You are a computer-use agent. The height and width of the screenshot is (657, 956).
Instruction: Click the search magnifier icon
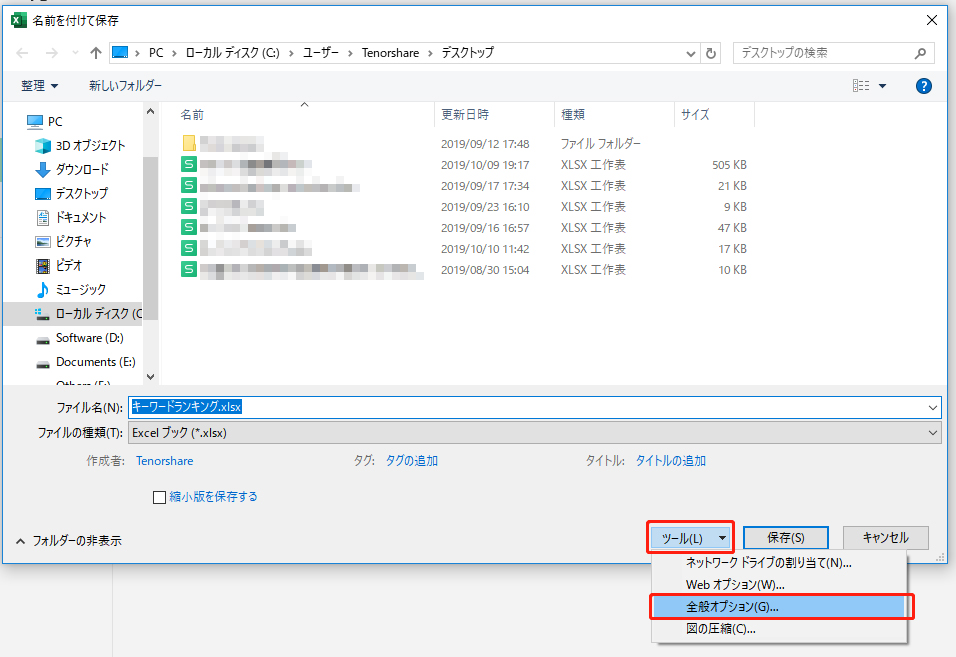pyautogui.click(x=922, y=53)
